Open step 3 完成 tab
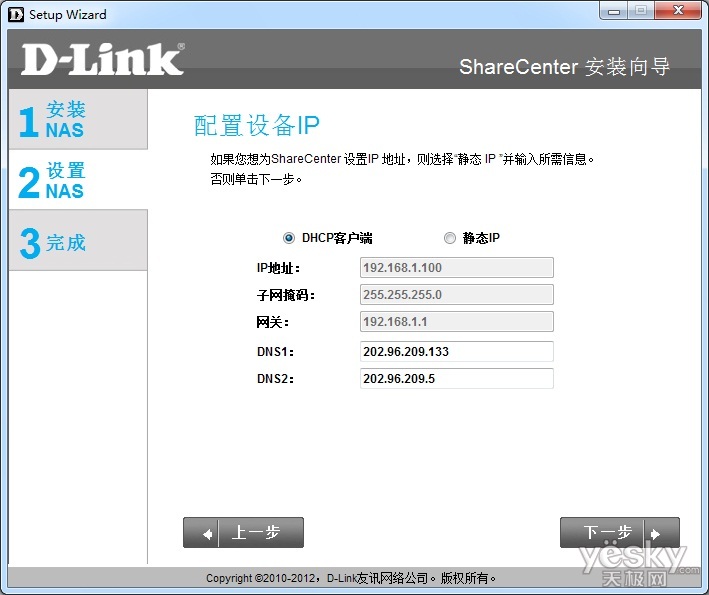The width and height of the screenshot is (709, 595). point(78,241)
